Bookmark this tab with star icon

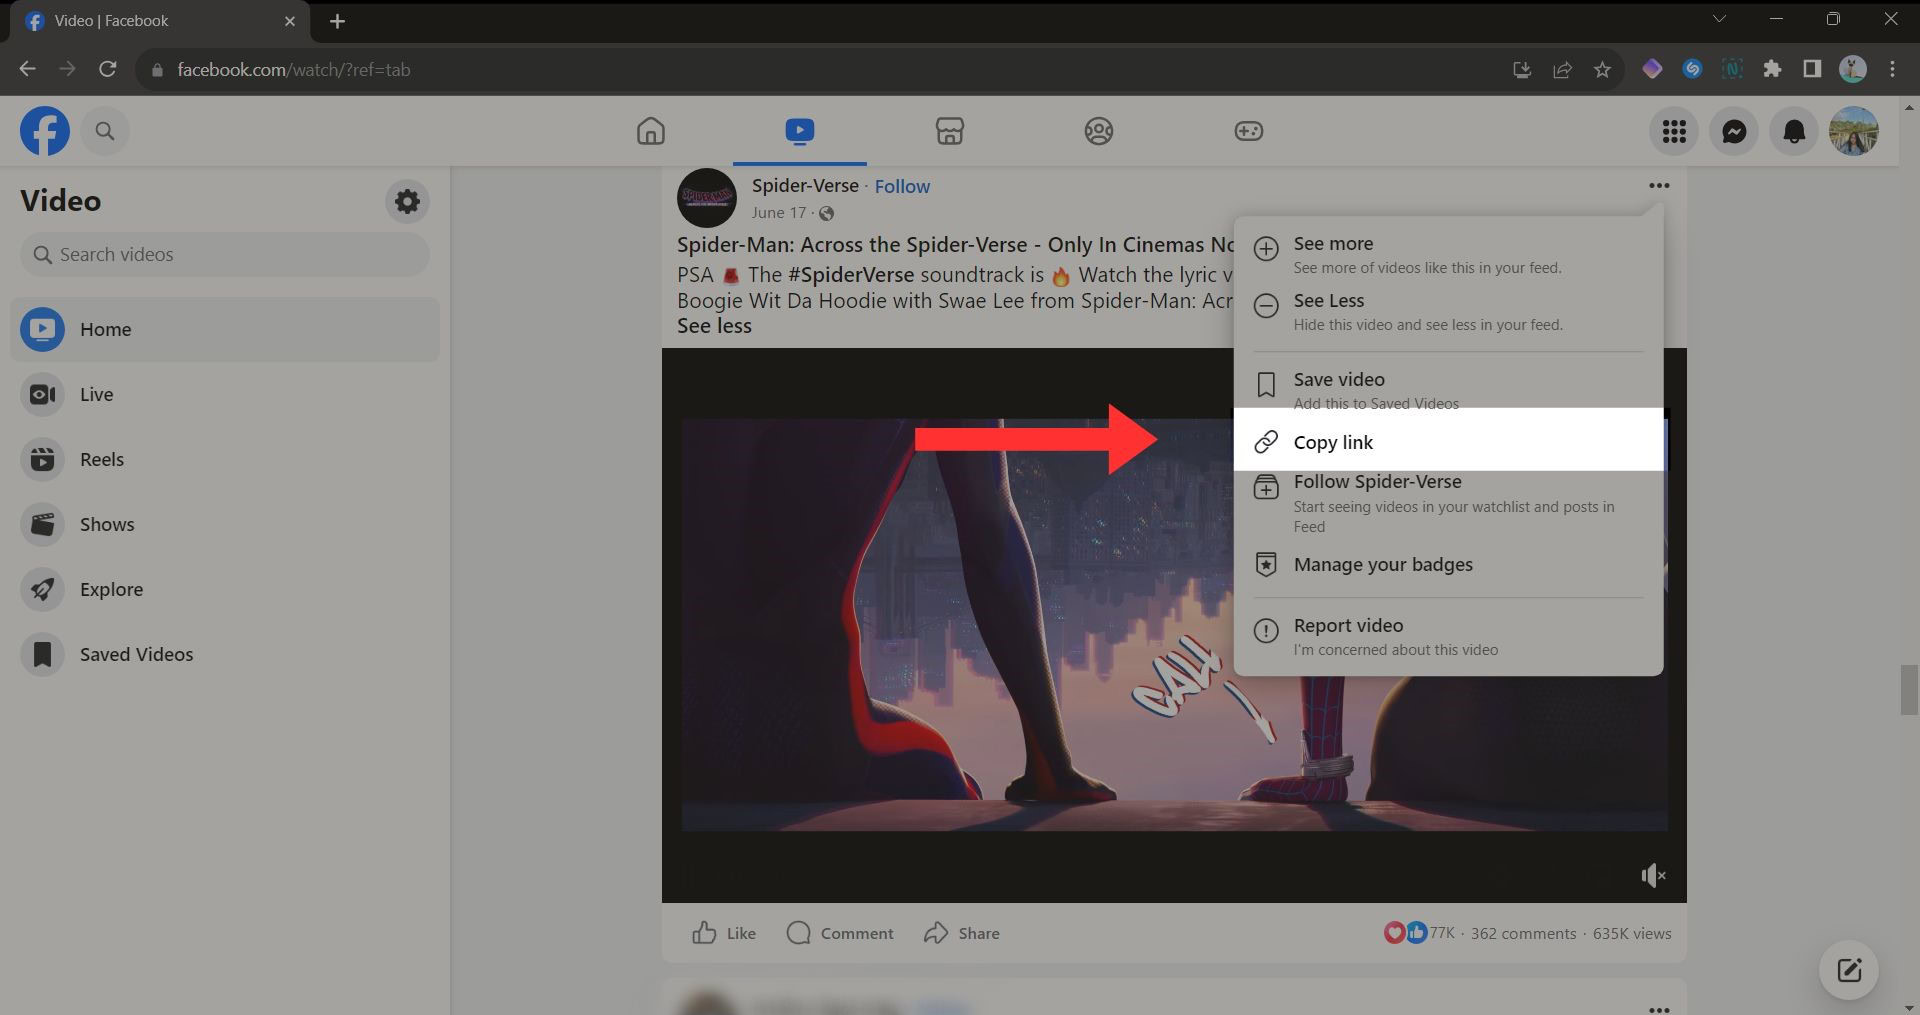[1602, 70]
